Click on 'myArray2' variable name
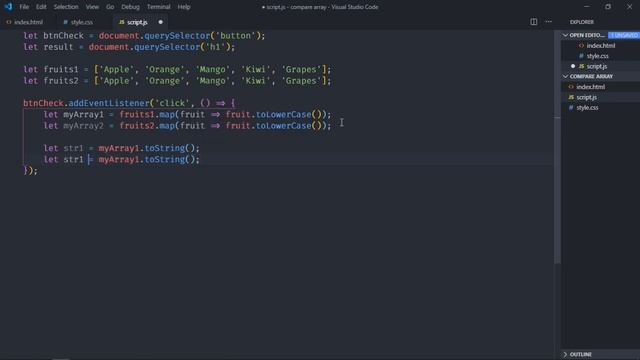The width and height of the screenshot is (640, 360). pos(83,126)
